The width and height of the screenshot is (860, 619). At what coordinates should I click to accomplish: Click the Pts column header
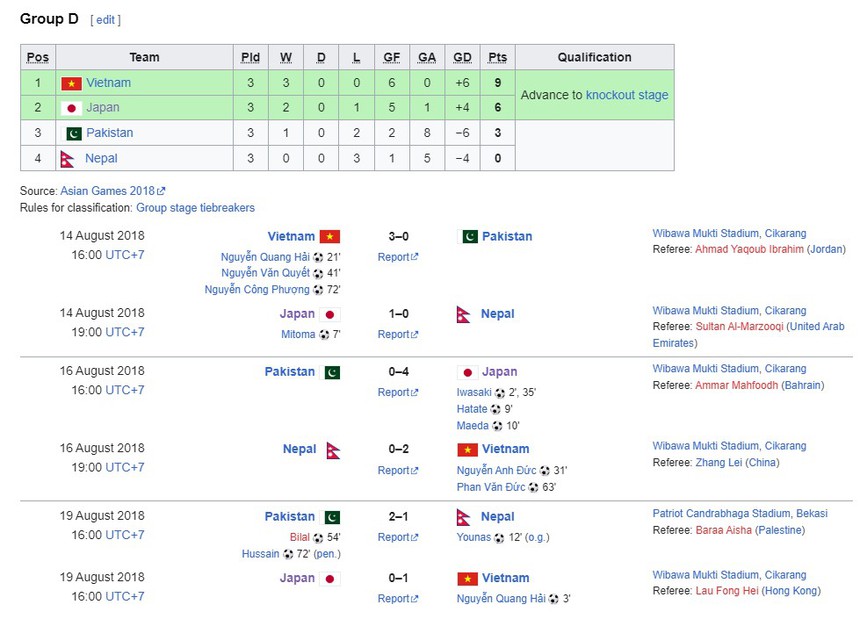497,57
